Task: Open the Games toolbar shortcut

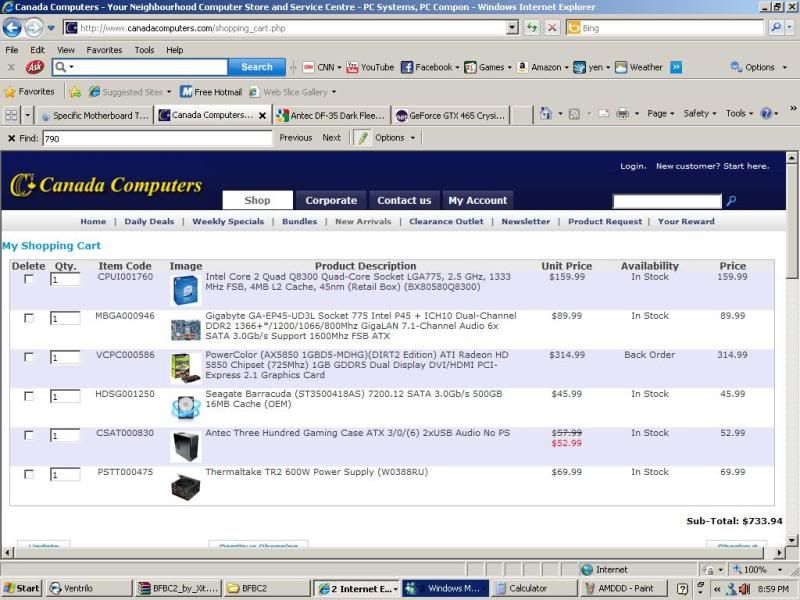Action: (x=487, y=67)
